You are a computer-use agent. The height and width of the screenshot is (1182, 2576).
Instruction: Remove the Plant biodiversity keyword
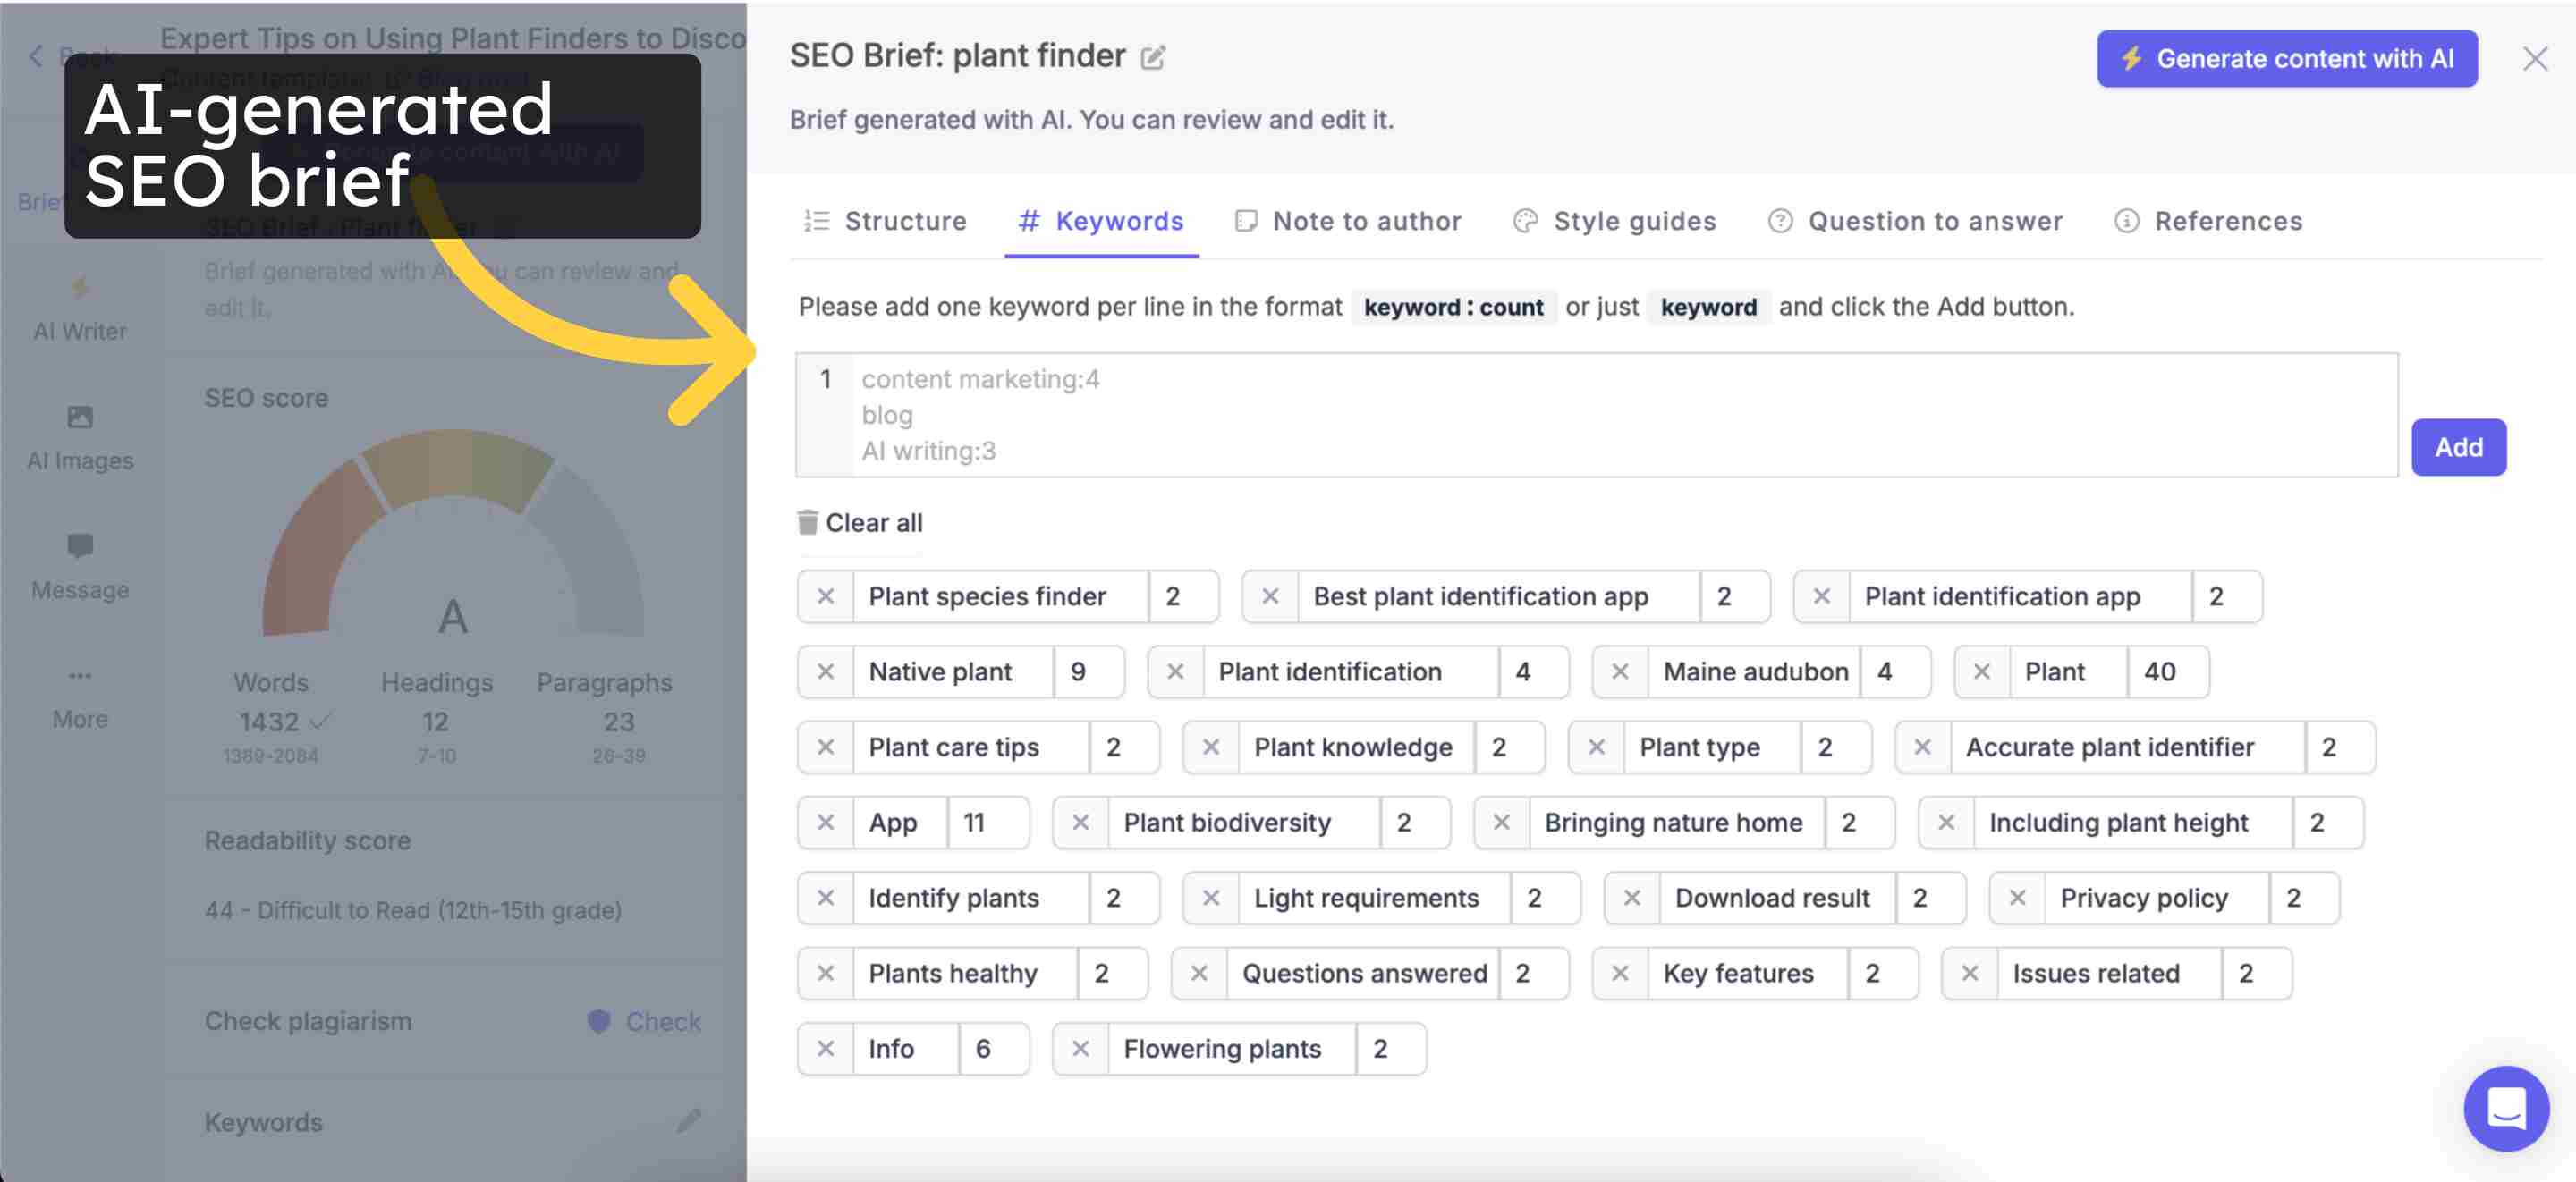tap(1080, 823)
